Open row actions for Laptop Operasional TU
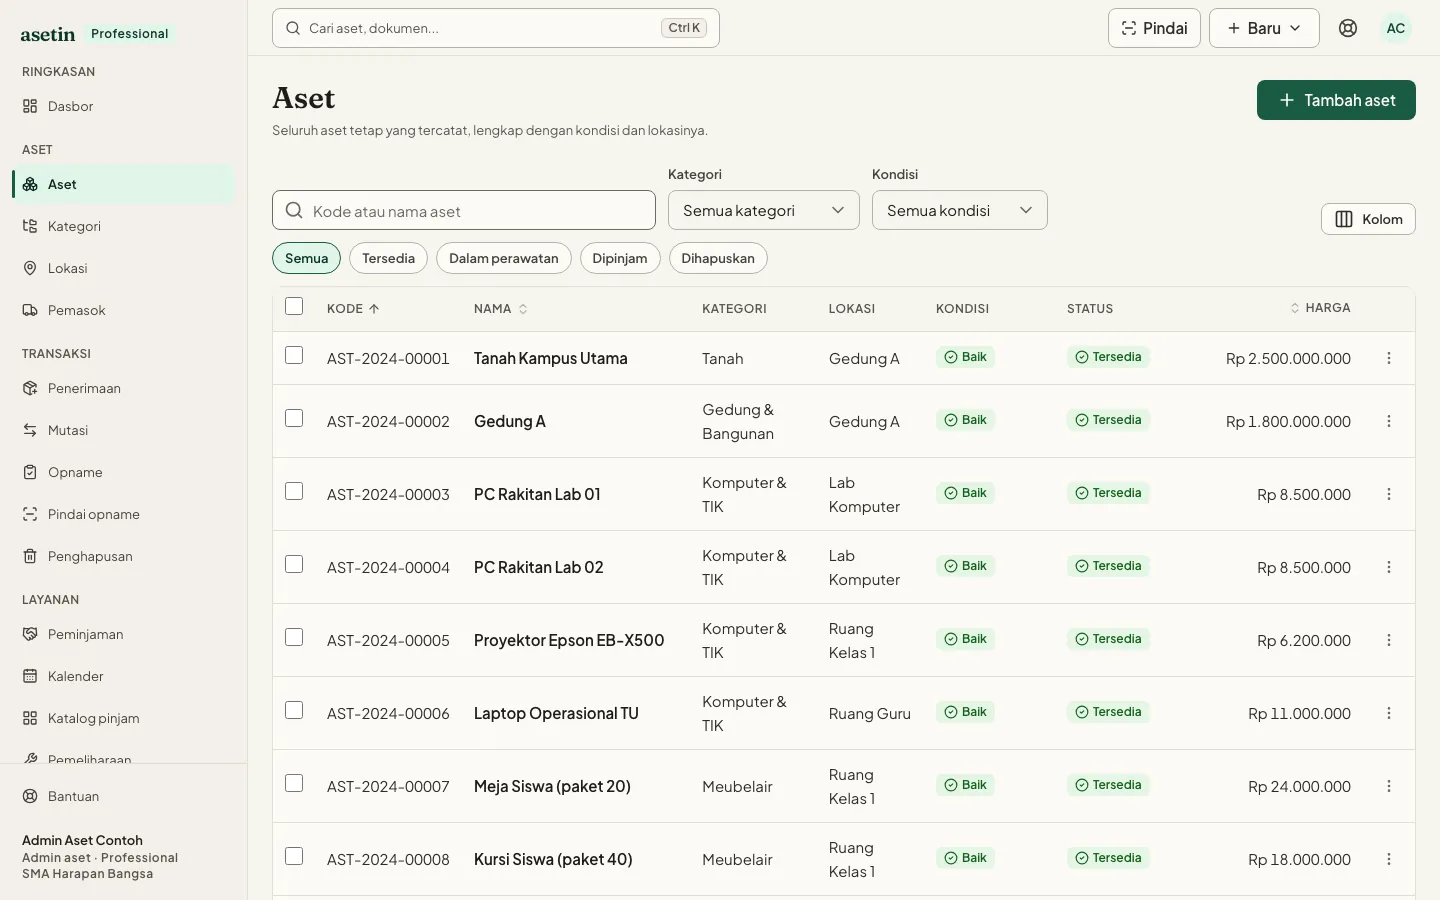Screen dimensions: 1440x900 click(1389, 713)
